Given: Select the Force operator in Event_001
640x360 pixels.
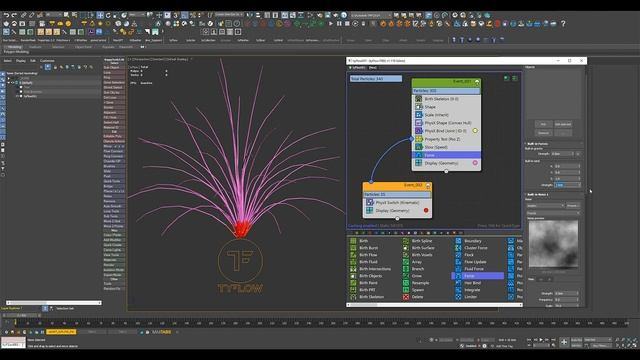Looking at the screenshot, I should coord(446,155).
